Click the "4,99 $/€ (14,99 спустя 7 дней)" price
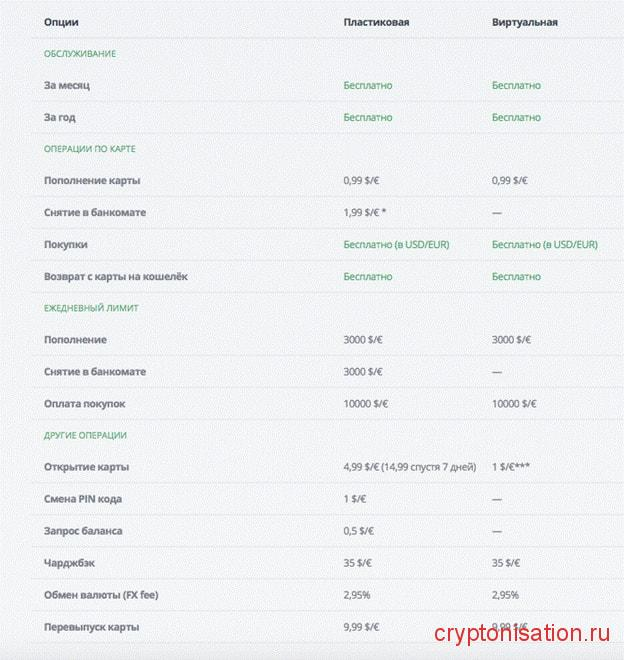Screen dimensions: 624x660 (407, 467)
